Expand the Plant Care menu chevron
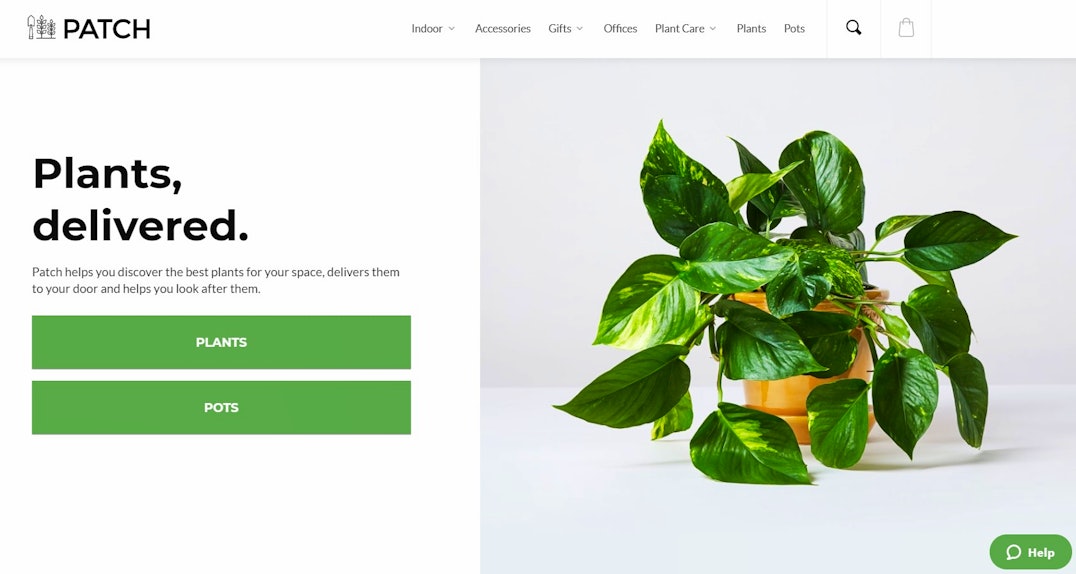The image size is (1076, 574). coord(713,29)
